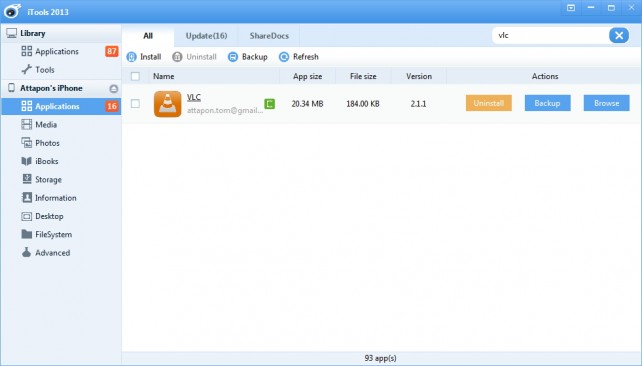The height and width of the screenshot is (366, 642).
Task: Eject Attapon's iPhone with the round button
Action: [113, 88]
